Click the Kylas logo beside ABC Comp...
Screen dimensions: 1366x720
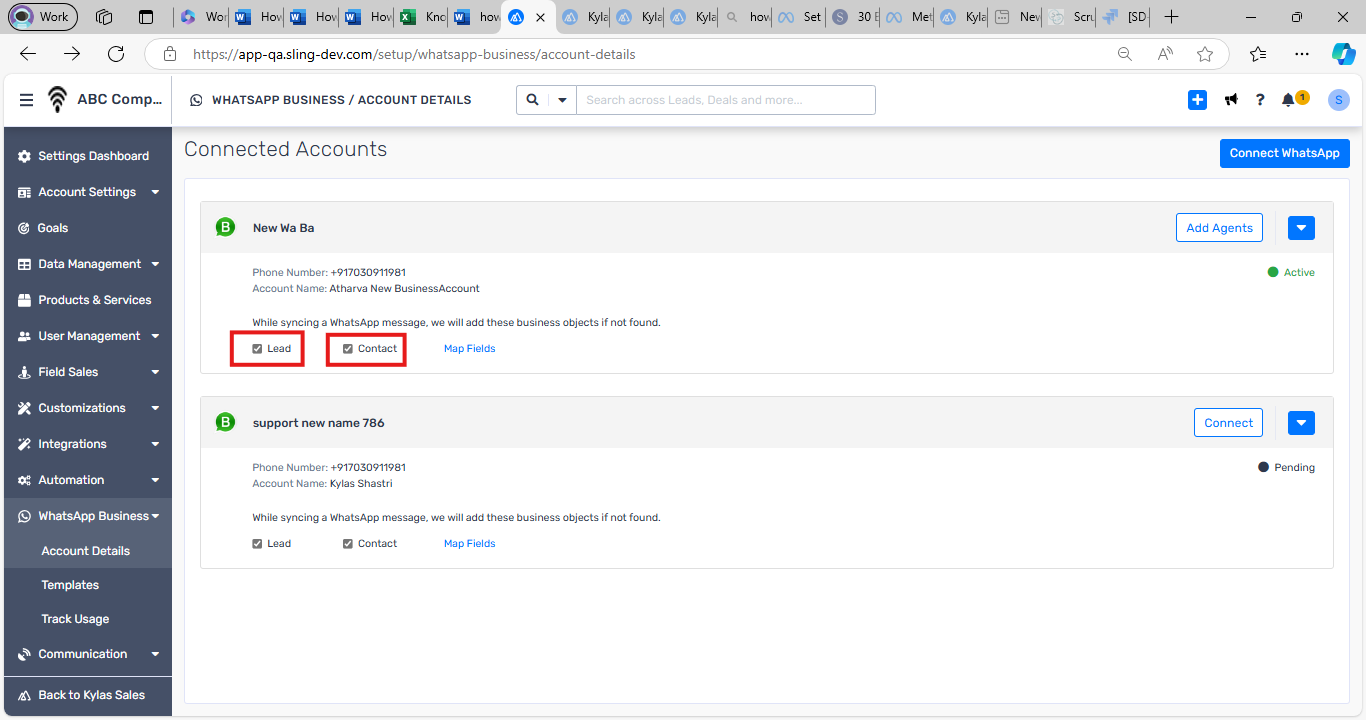pyautogui.click(x=58, y=100)
